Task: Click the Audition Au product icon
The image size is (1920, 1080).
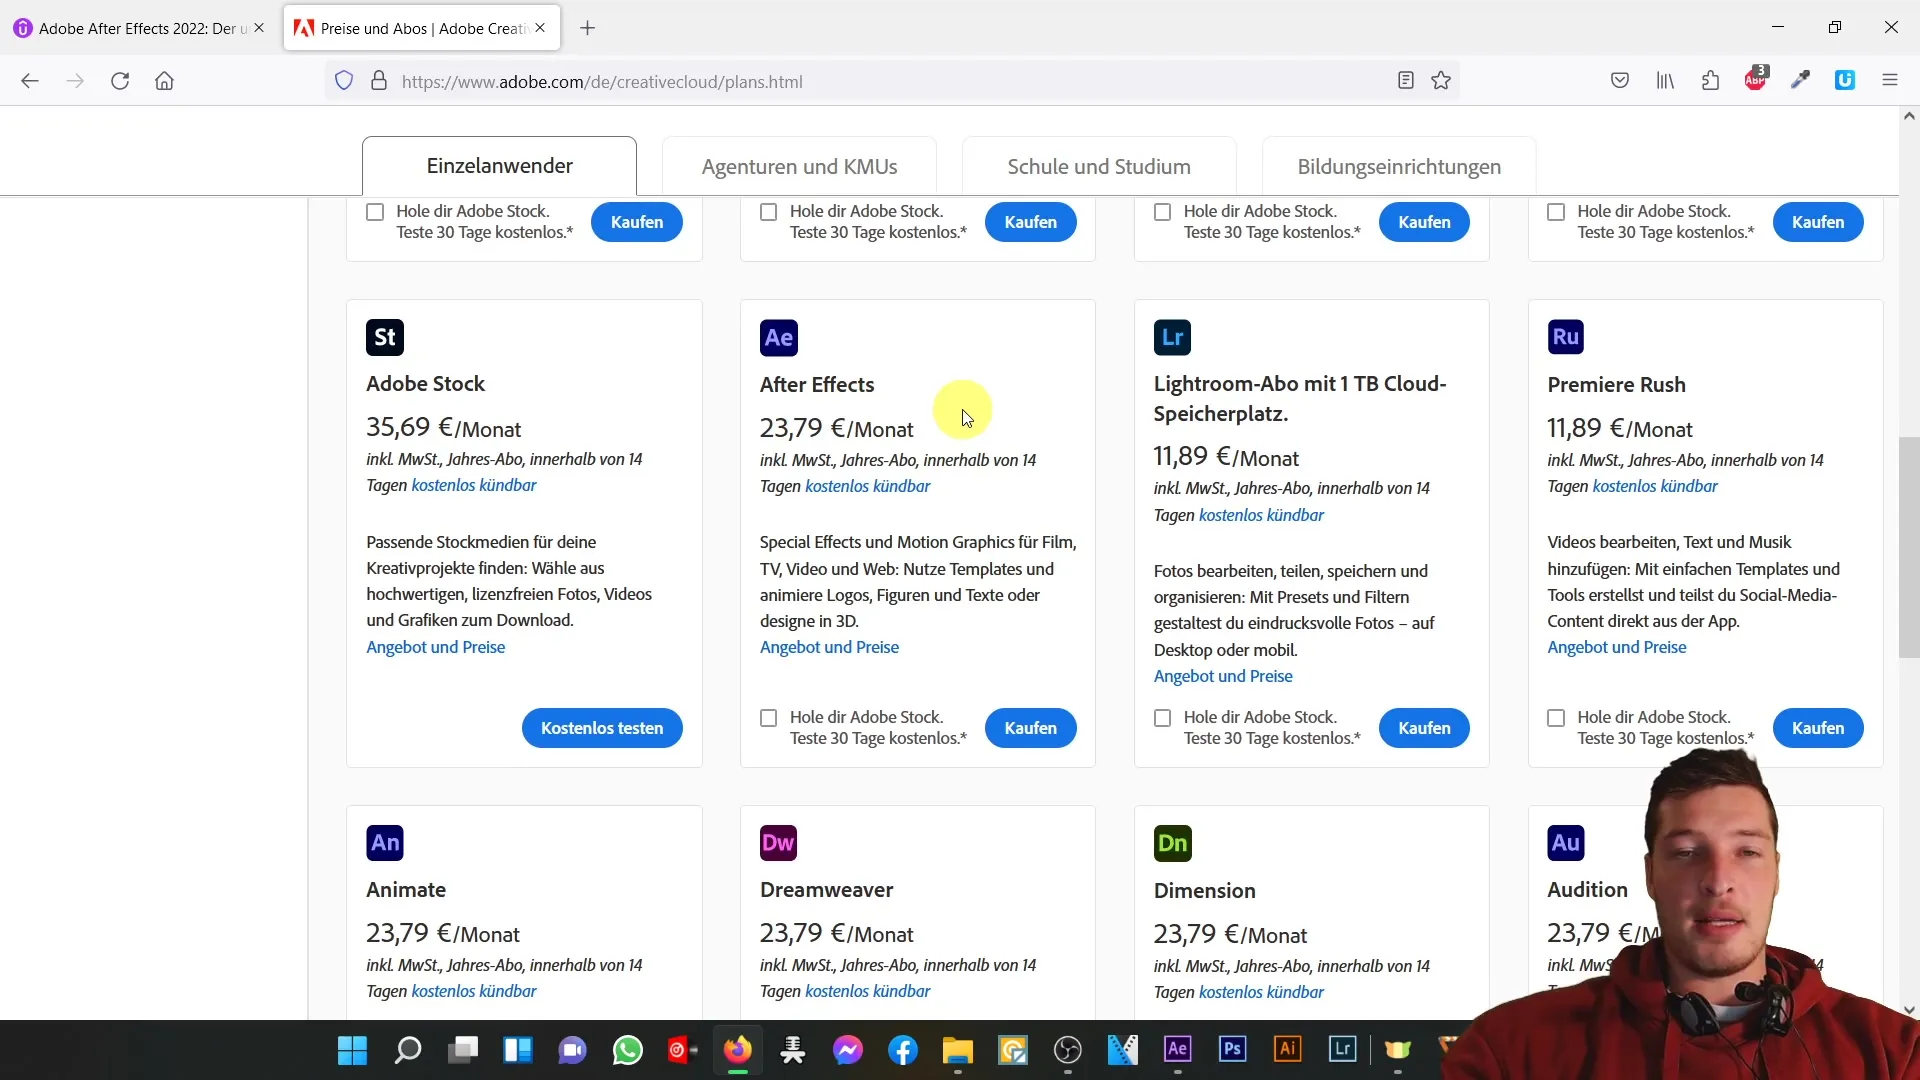Action: (x=1566, y=843)
